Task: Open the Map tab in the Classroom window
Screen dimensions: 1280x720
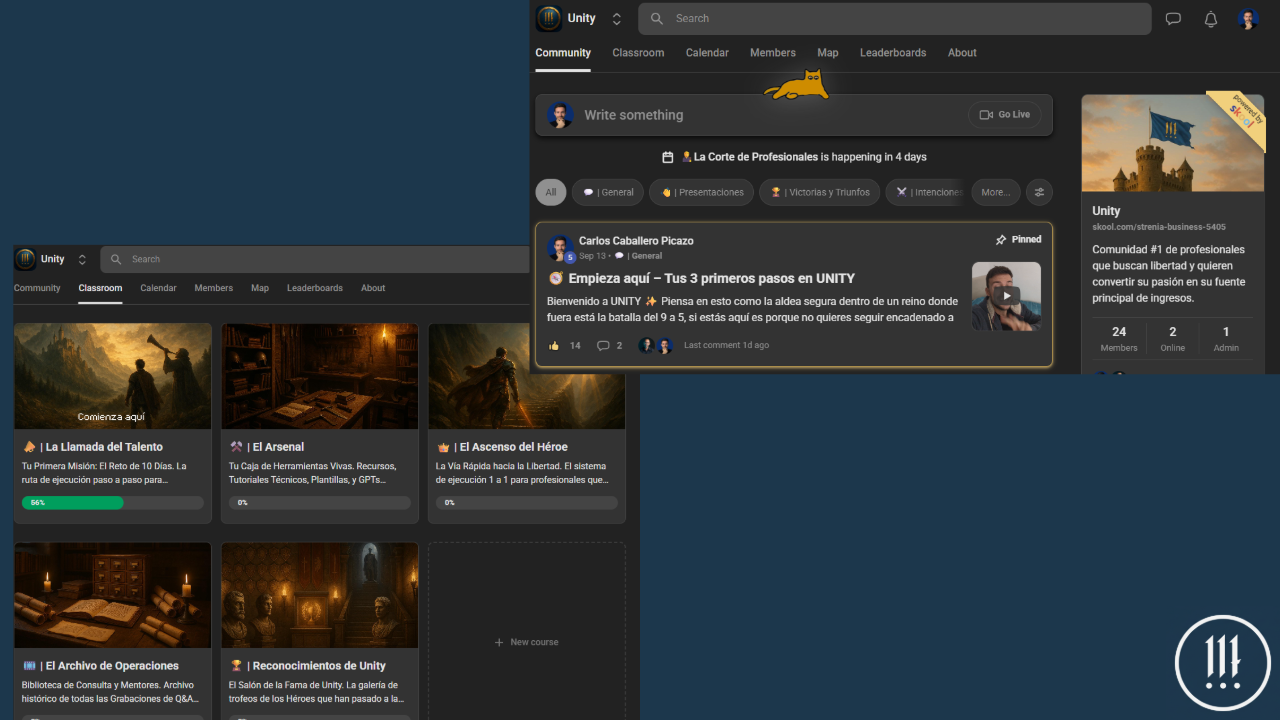Action: 260,288
